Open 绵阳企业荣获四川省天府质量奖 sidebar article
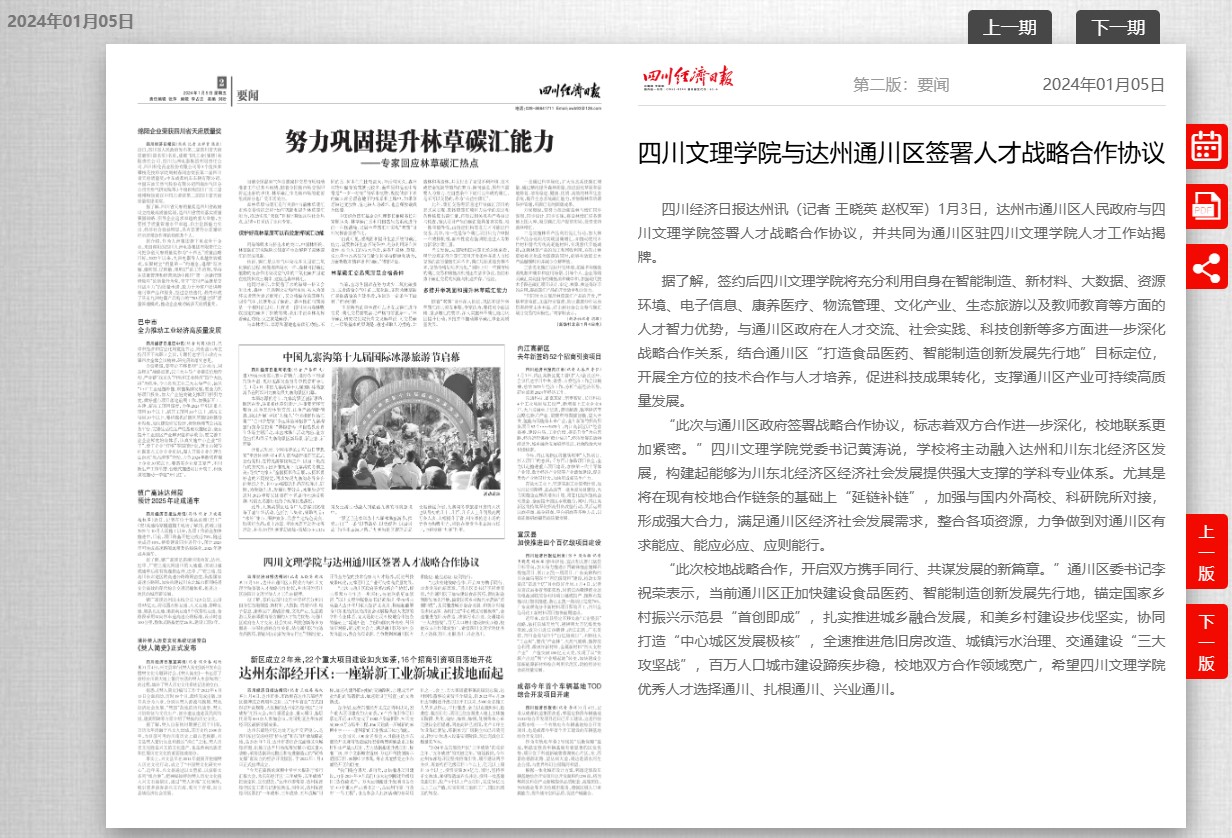Image resolution: width=1232 pixels, height=838 pixels. coord(179,132)
